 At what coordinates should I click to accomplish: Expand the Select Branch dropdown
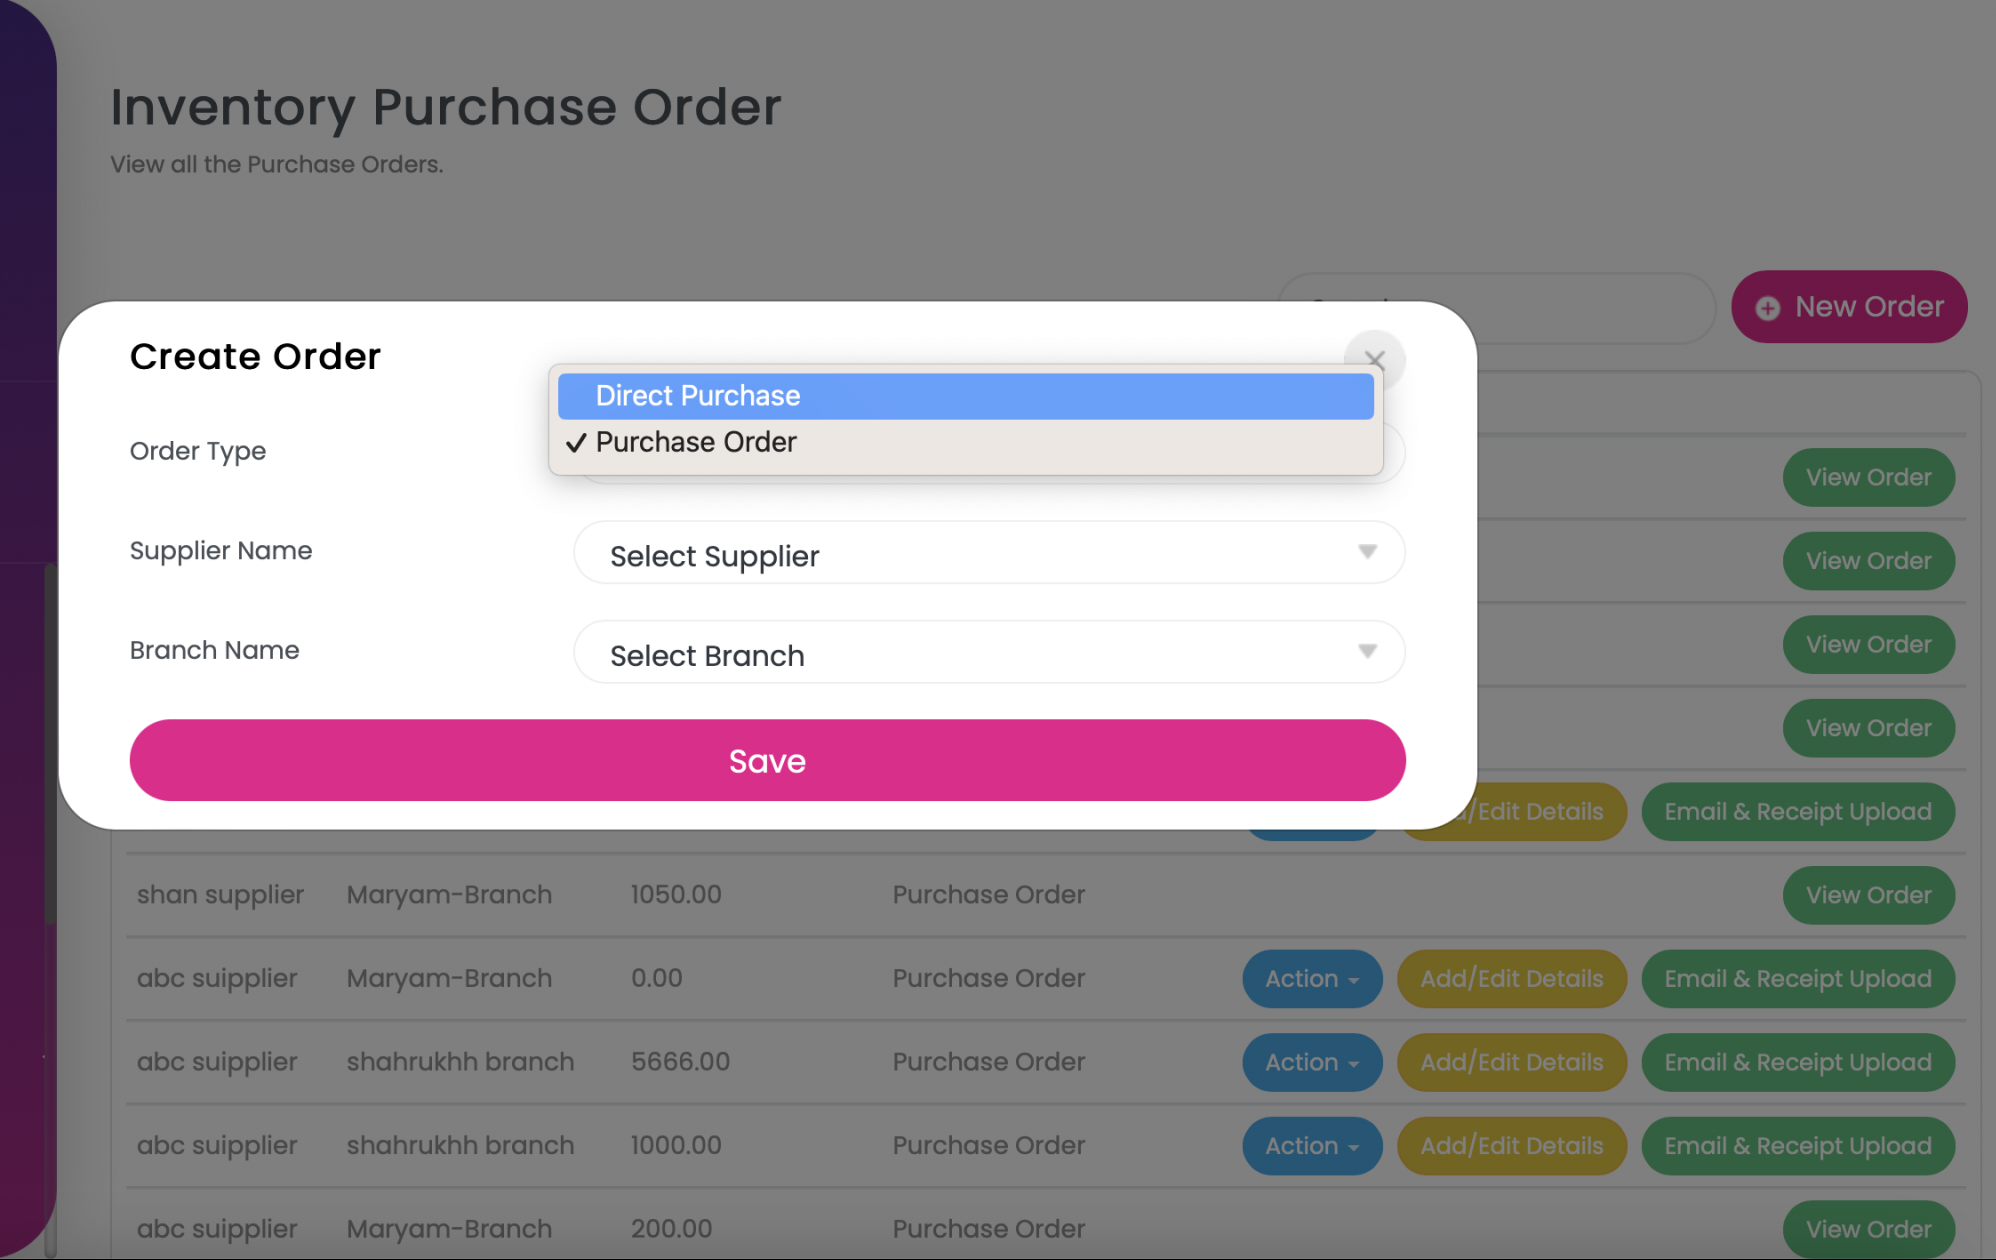pyautogui.click(x=988, y=653)
